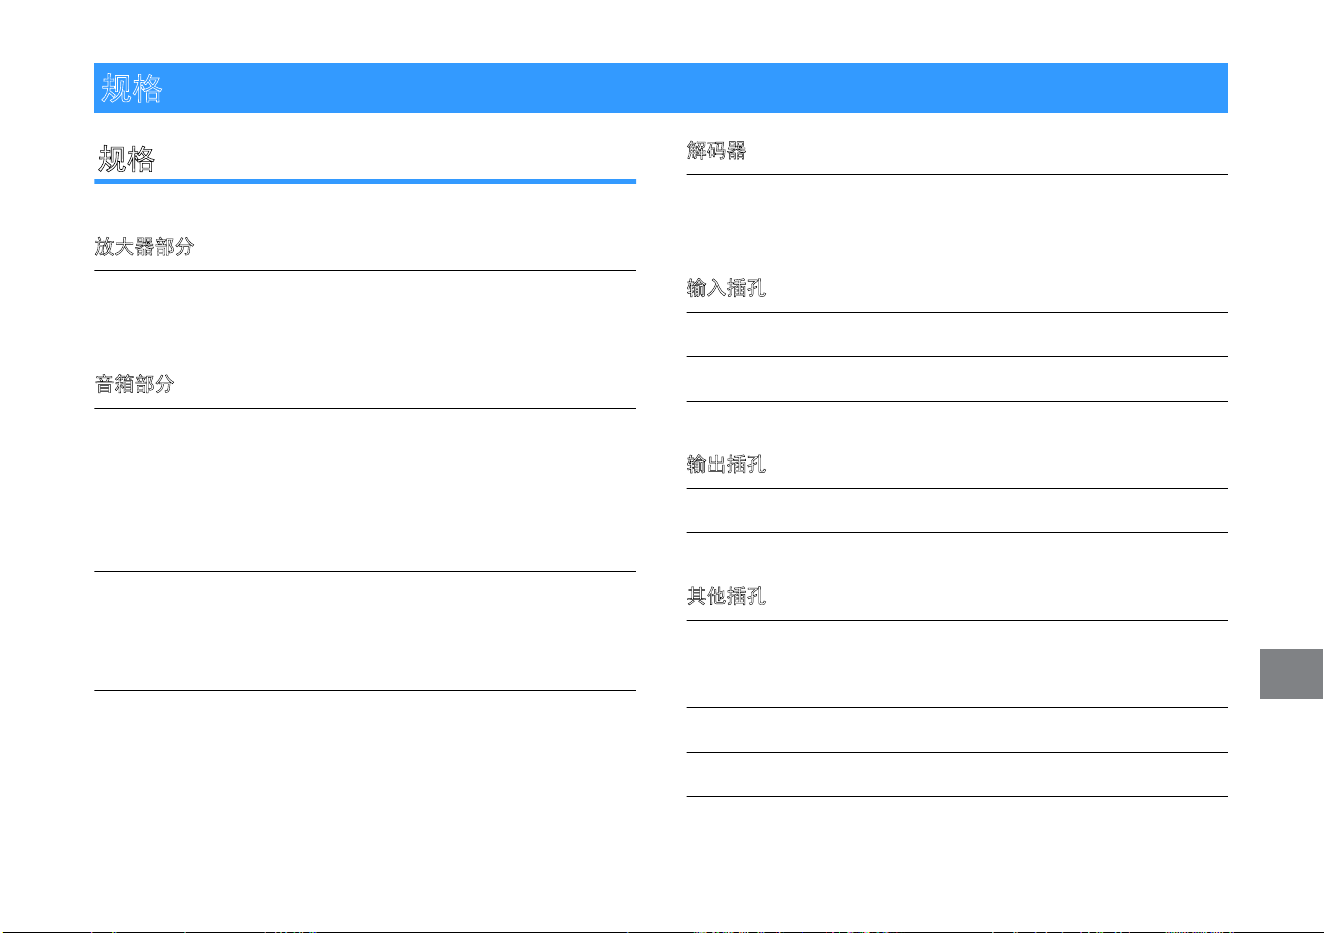Image resolution: width=1324 pixels, height=933 pixels.
Task: Select the last empty row under 其他插孔
Action: tap(957, 775)
